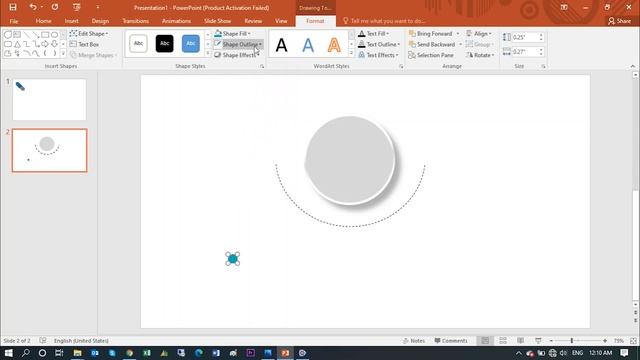Select the down arrow shape
Viewport: 640px width, 360px height.
(54, 44)
